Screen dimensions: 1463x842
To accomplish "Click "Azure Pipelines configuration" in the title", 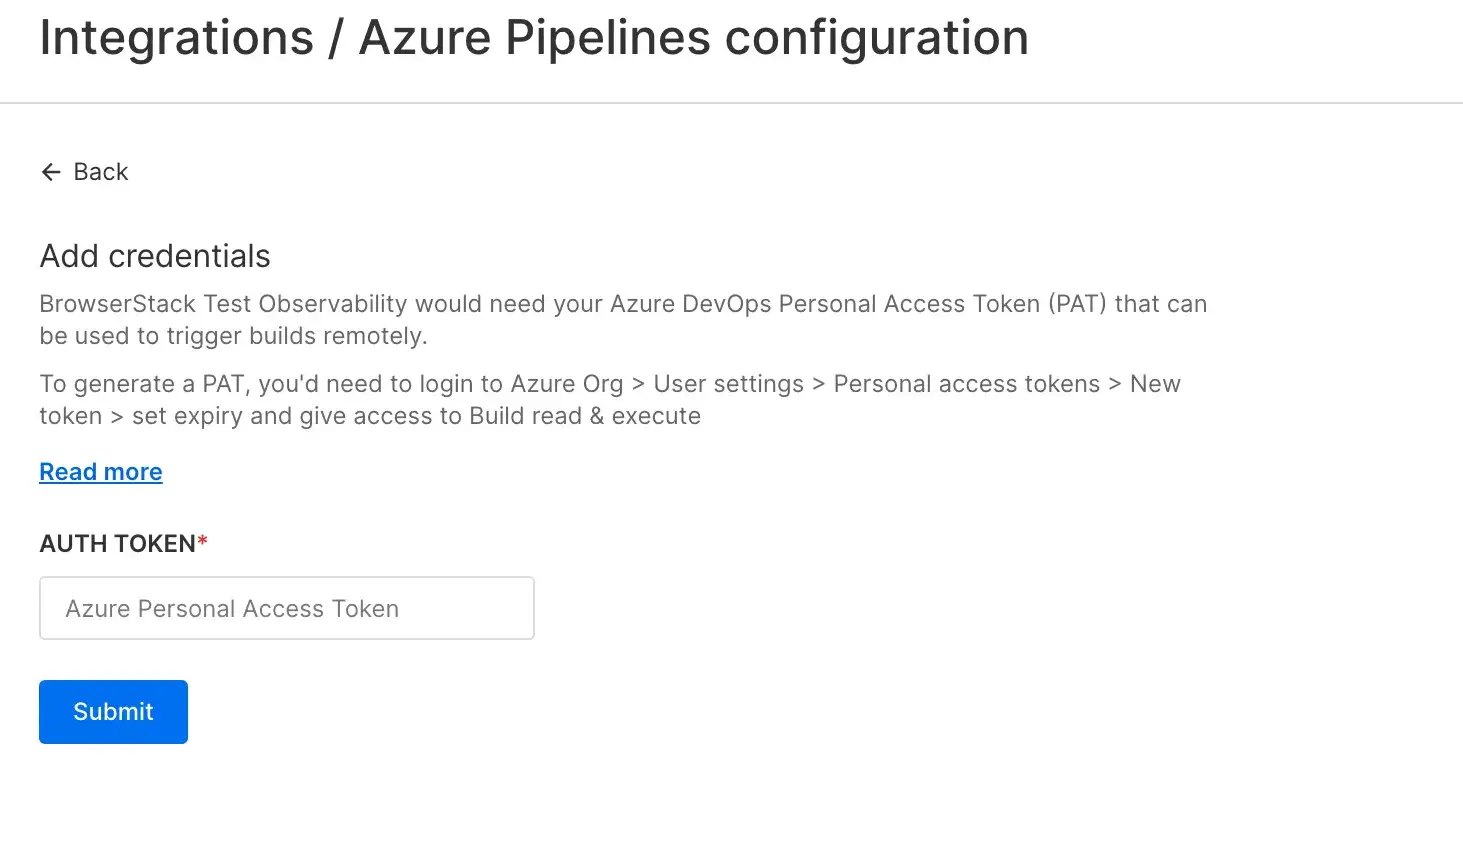I will click(693, 38).
